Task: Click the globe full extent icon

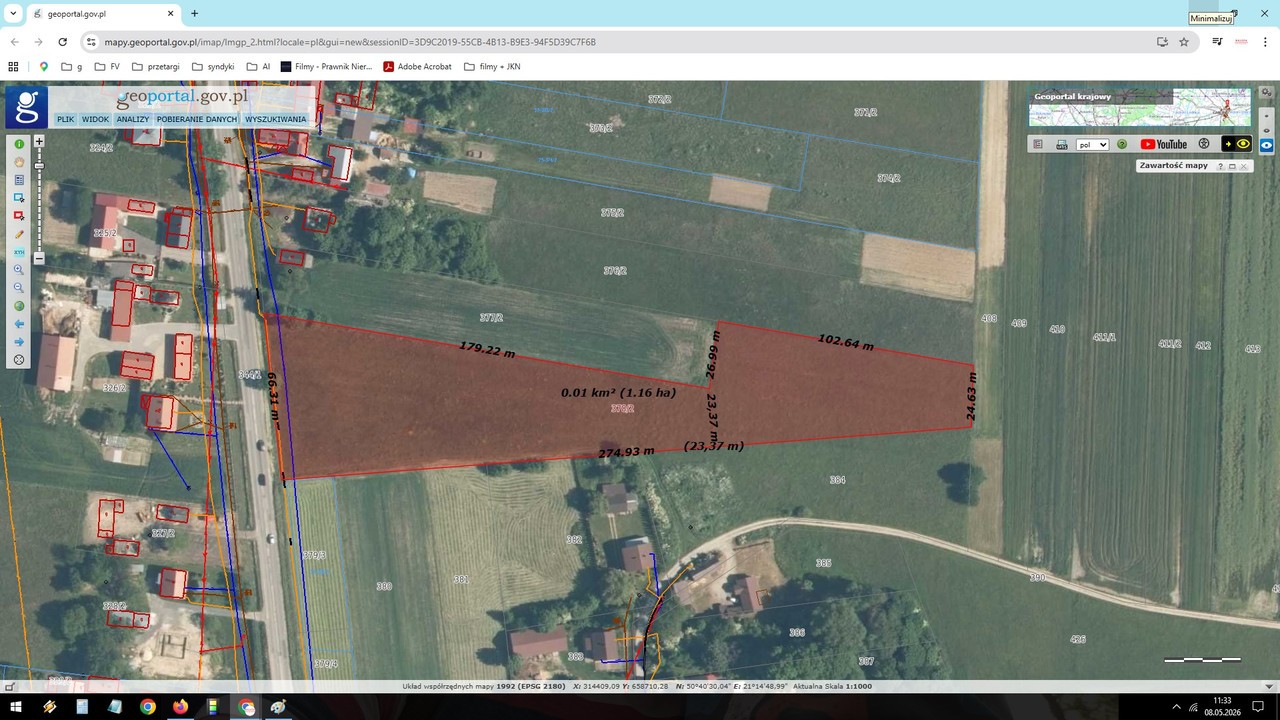Action: [x=19, y=306]
